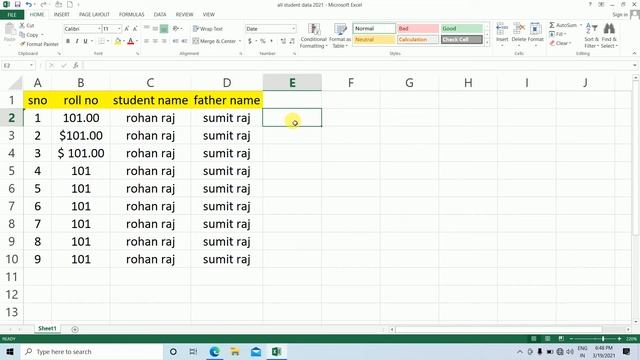Apply percent style
This screenshot has width=640, height=360.
[x=262, y=41]
